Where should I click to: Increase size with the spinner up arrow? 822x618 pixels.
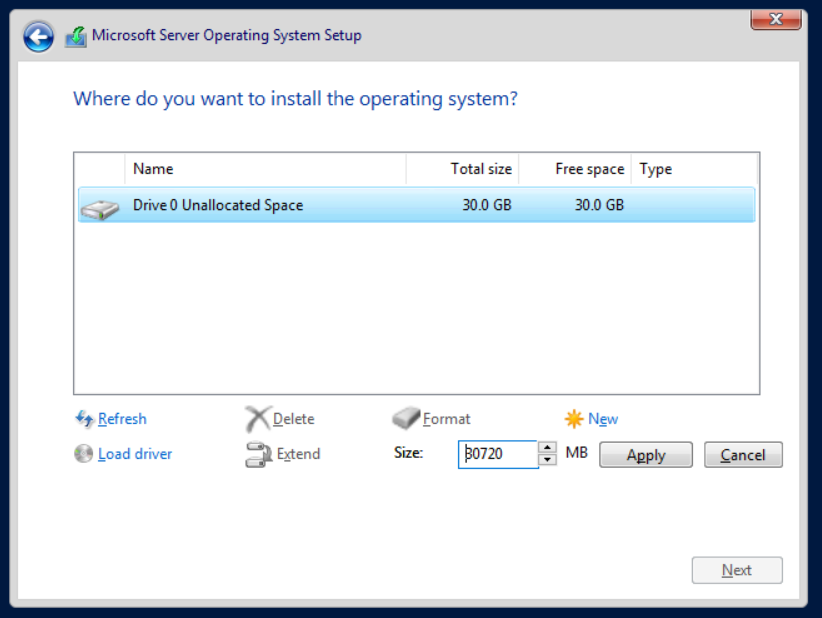(547, 447)
